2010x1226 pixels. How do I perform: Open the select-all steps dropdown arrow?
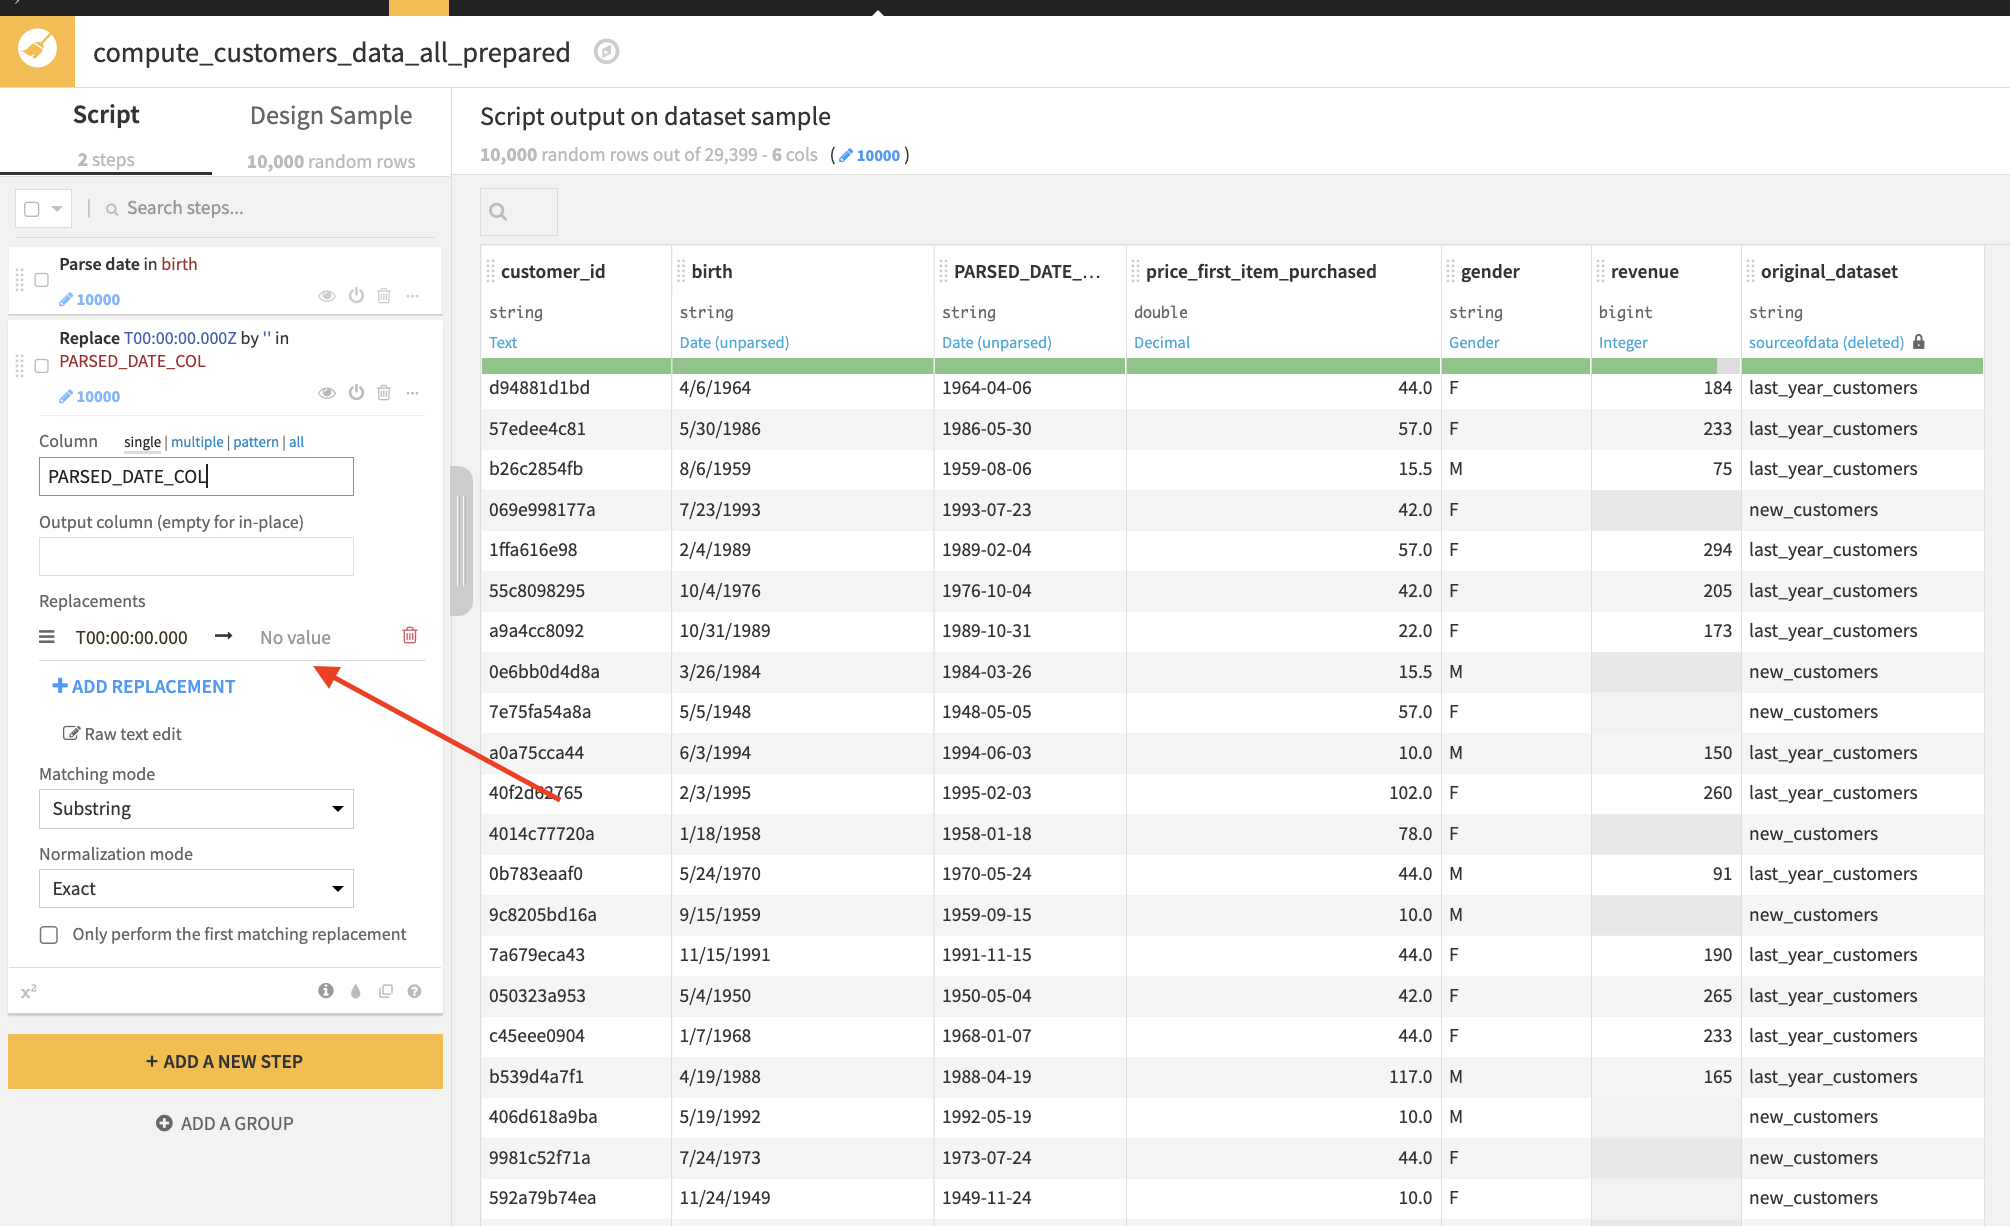[57, 209]
